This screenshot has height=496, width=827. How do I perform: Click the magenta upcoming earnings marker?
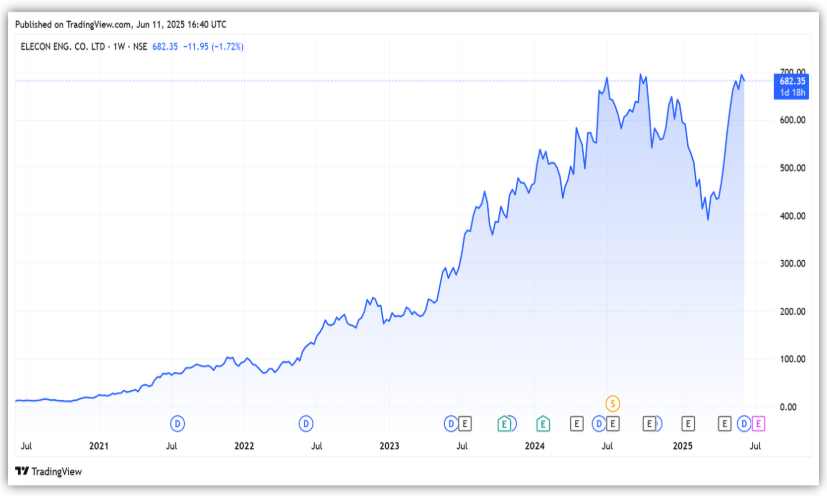coord(758,424)
